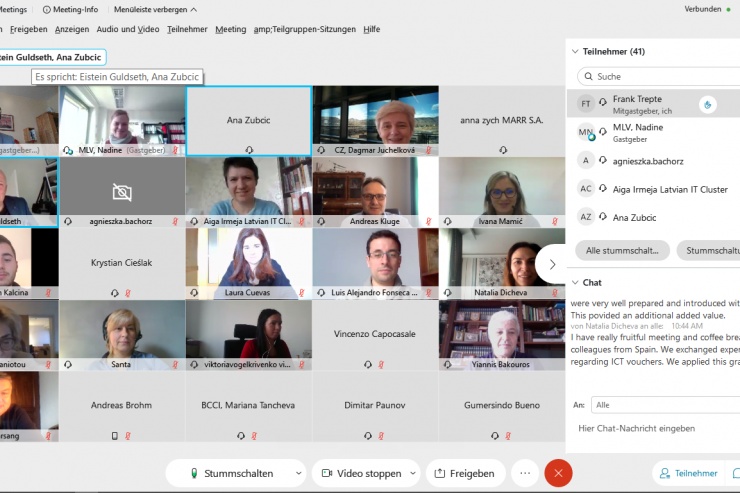Select agnieszka.bachorz in participant list
Image resolution: width=740 pixels, height=493 pixels.
click(653, 161)
